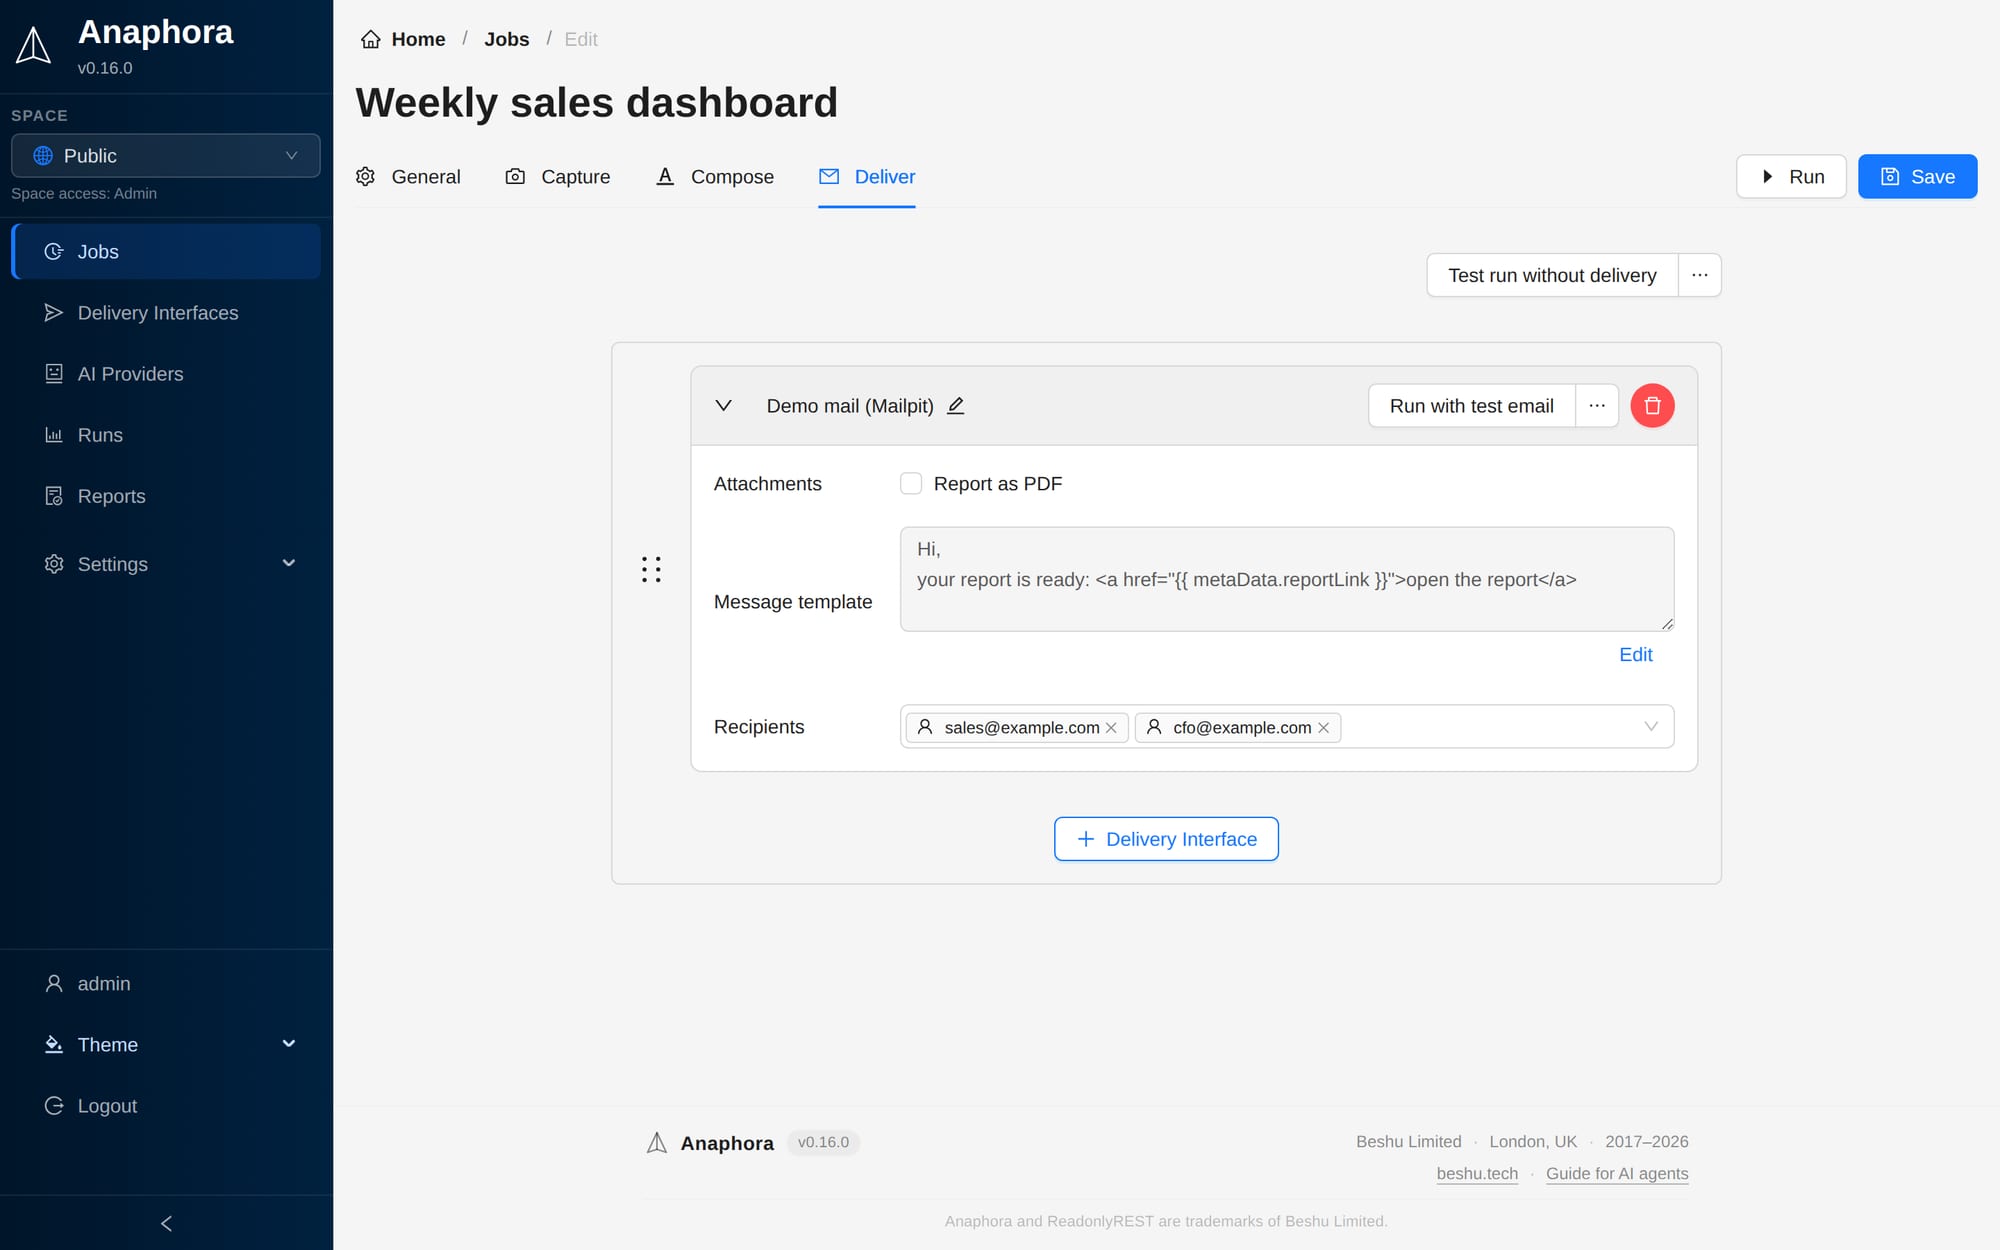Click Edit link under message template
The width and height of the screenshot is (2000, 1250).
(1636, 655)
